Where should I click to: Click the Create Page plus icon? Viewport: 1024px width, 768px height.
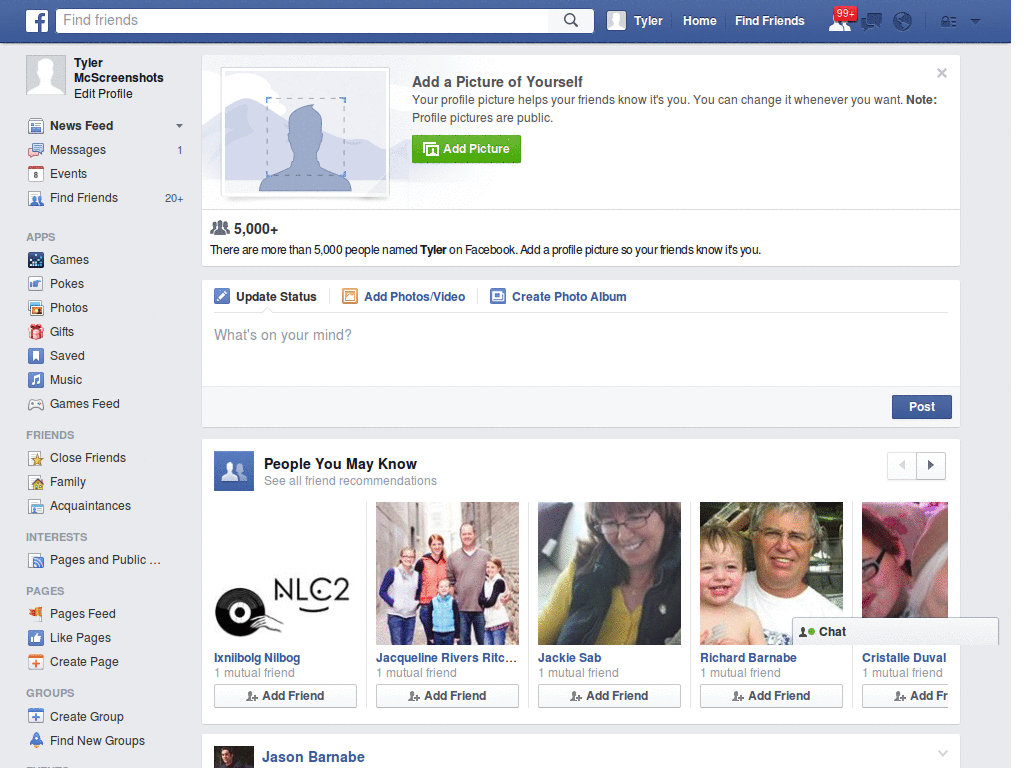coord(36,662)
